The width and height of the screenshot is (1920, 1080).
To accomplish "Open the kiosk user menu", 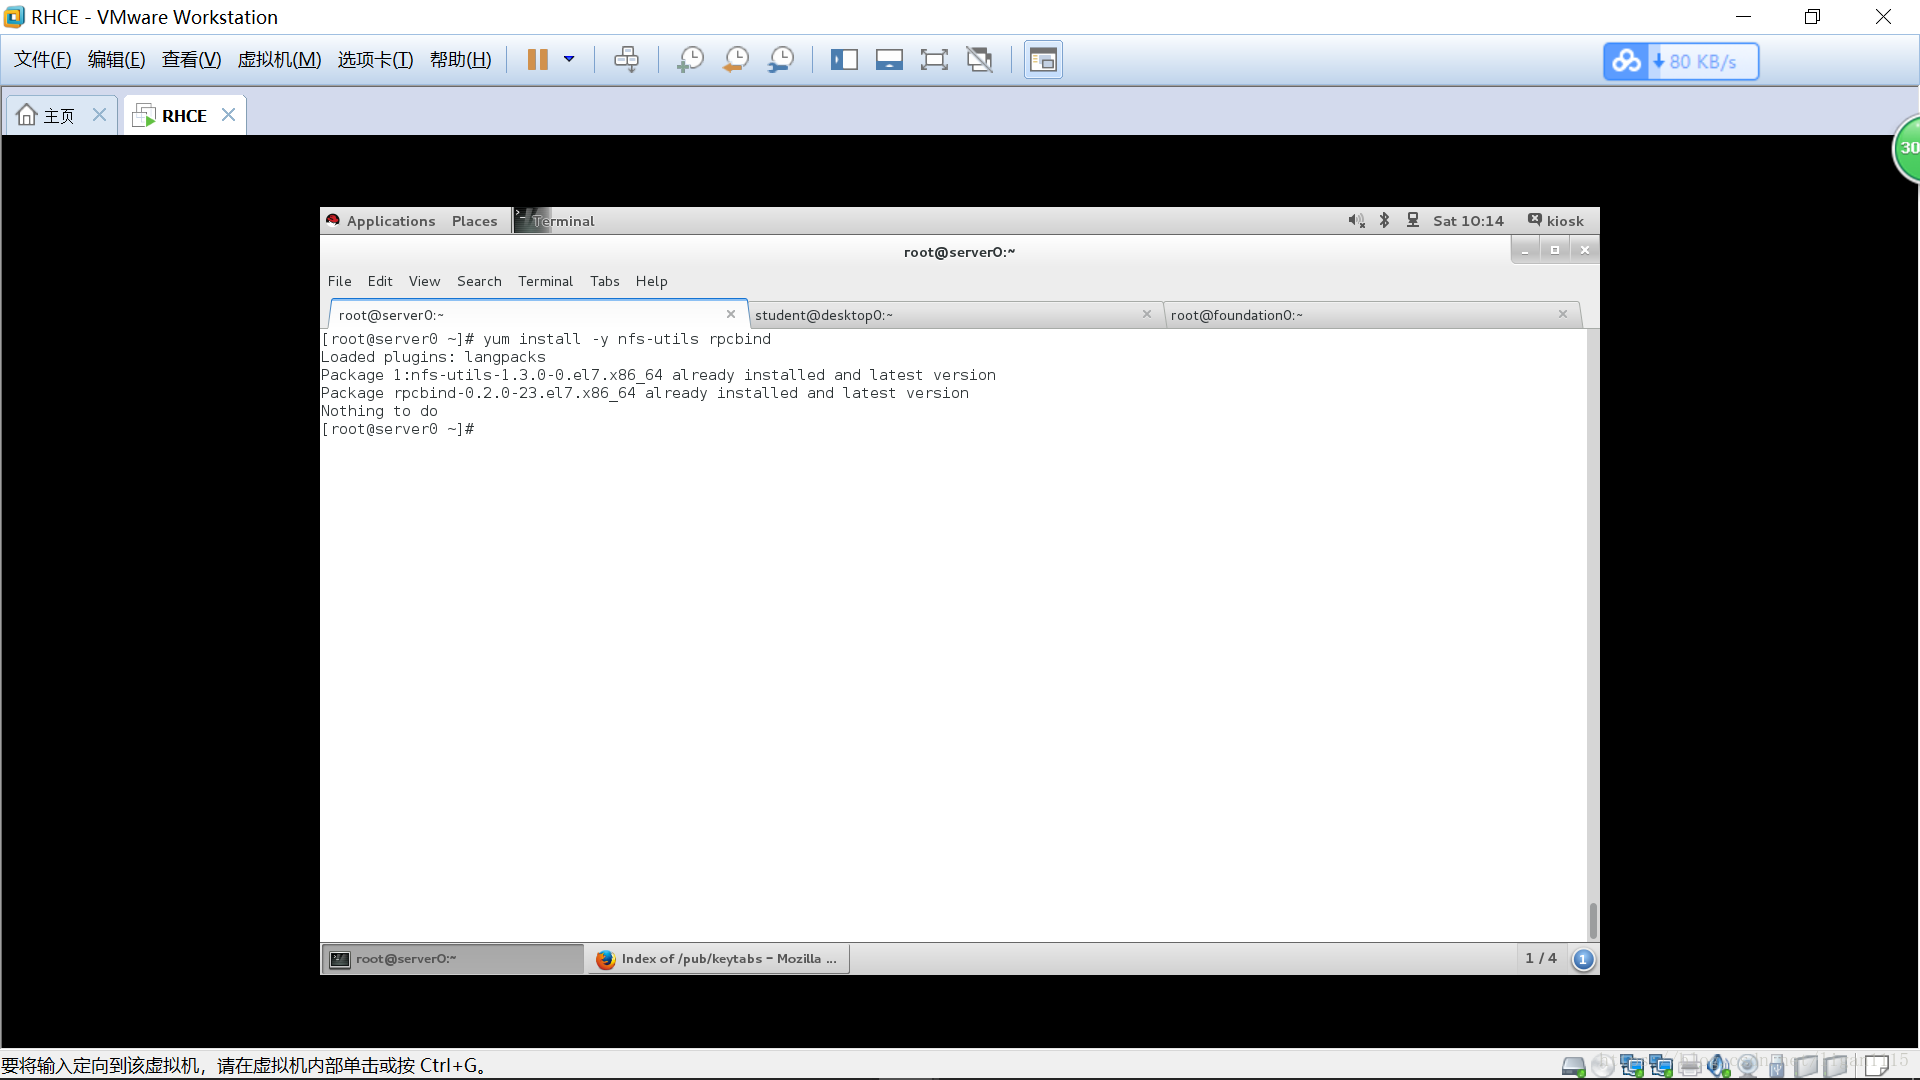I will point(1555,221).
